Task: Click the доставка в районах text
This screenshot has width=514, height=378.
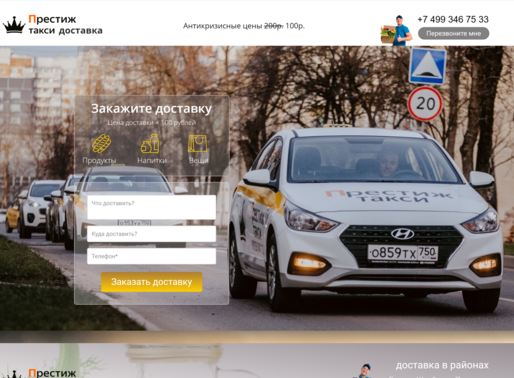Action: click(442, 365)
